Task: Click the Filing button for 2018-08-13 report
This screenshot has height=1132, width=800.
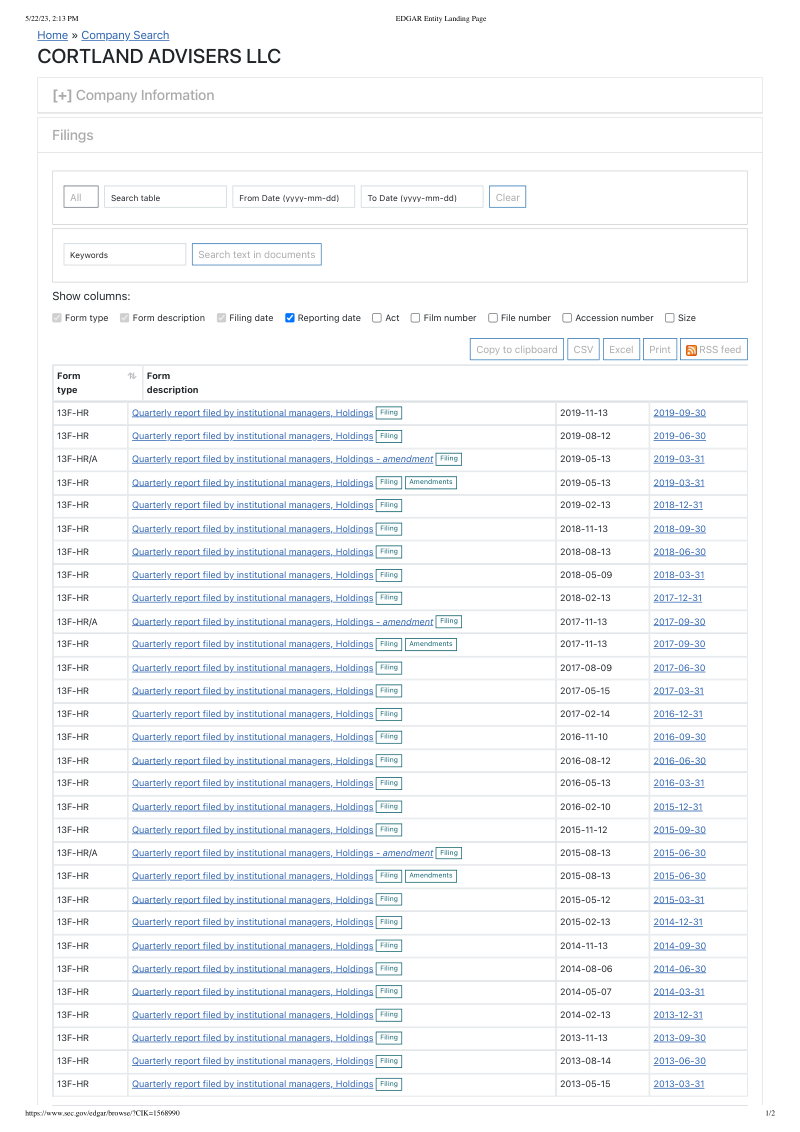Action: pyautogui.click(x=389, y=552)
